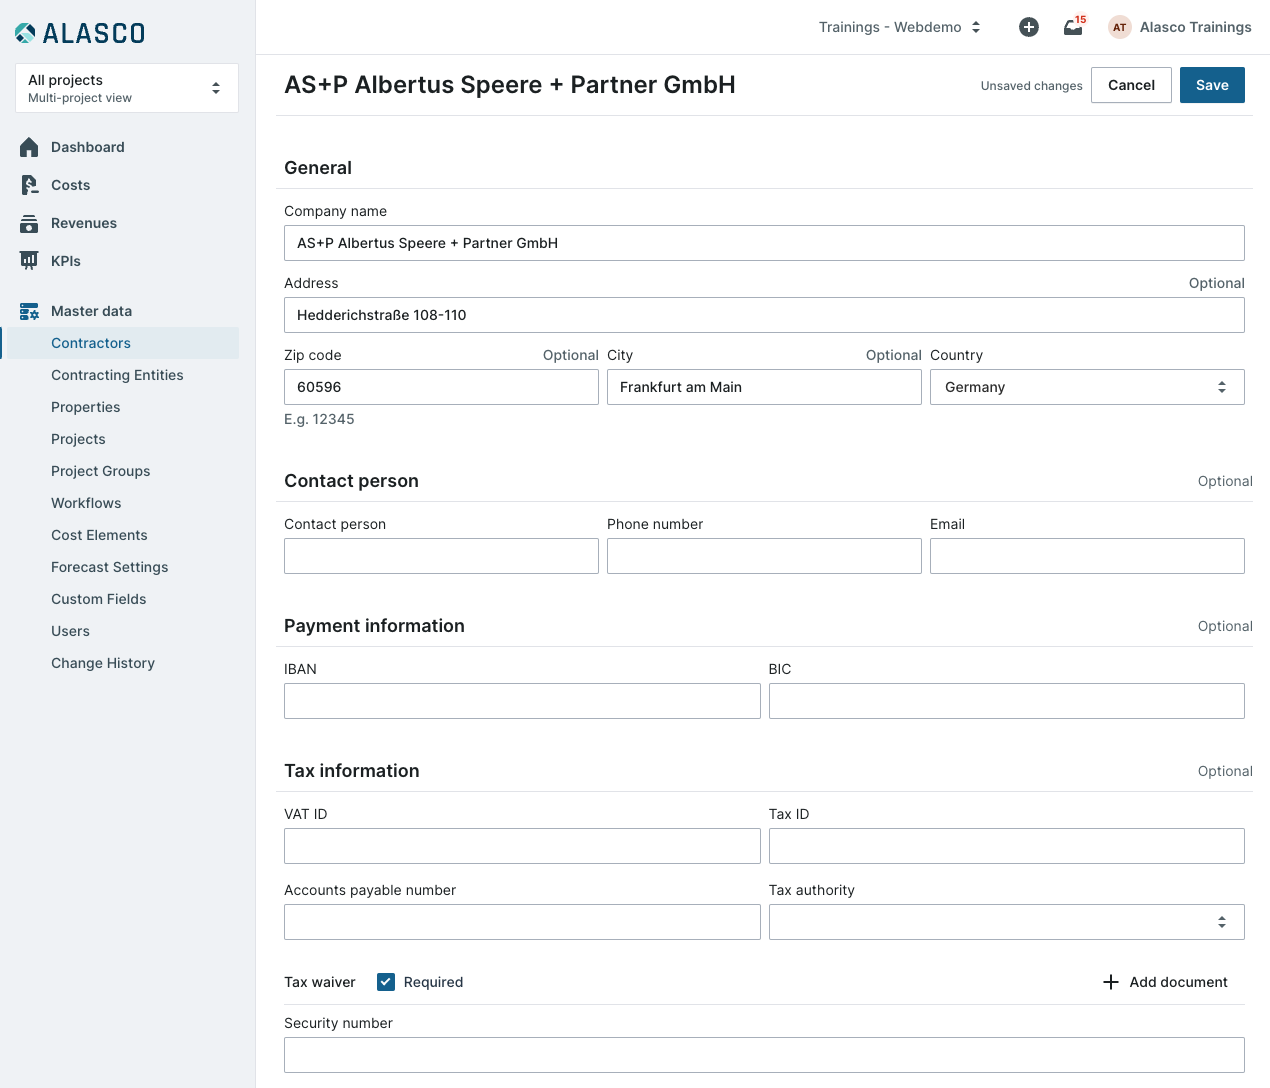Open the Tax authority dropdown
This screenshot has height=1088, width=1270.
[x=1007, y=922]
